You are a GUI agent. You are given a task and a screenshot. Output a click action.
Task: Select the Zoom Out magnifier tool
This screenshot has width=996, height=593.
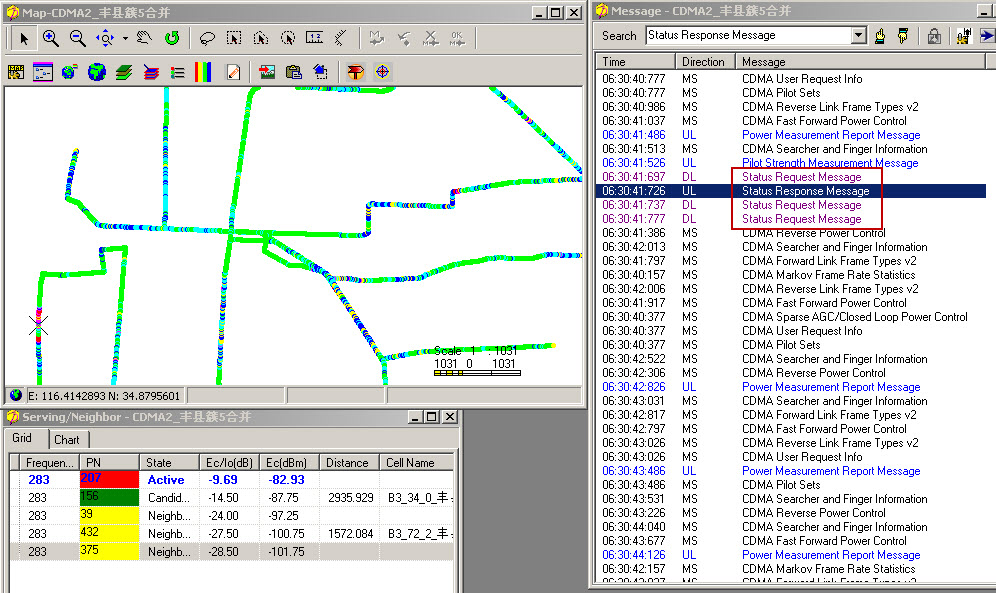point(77,38)
